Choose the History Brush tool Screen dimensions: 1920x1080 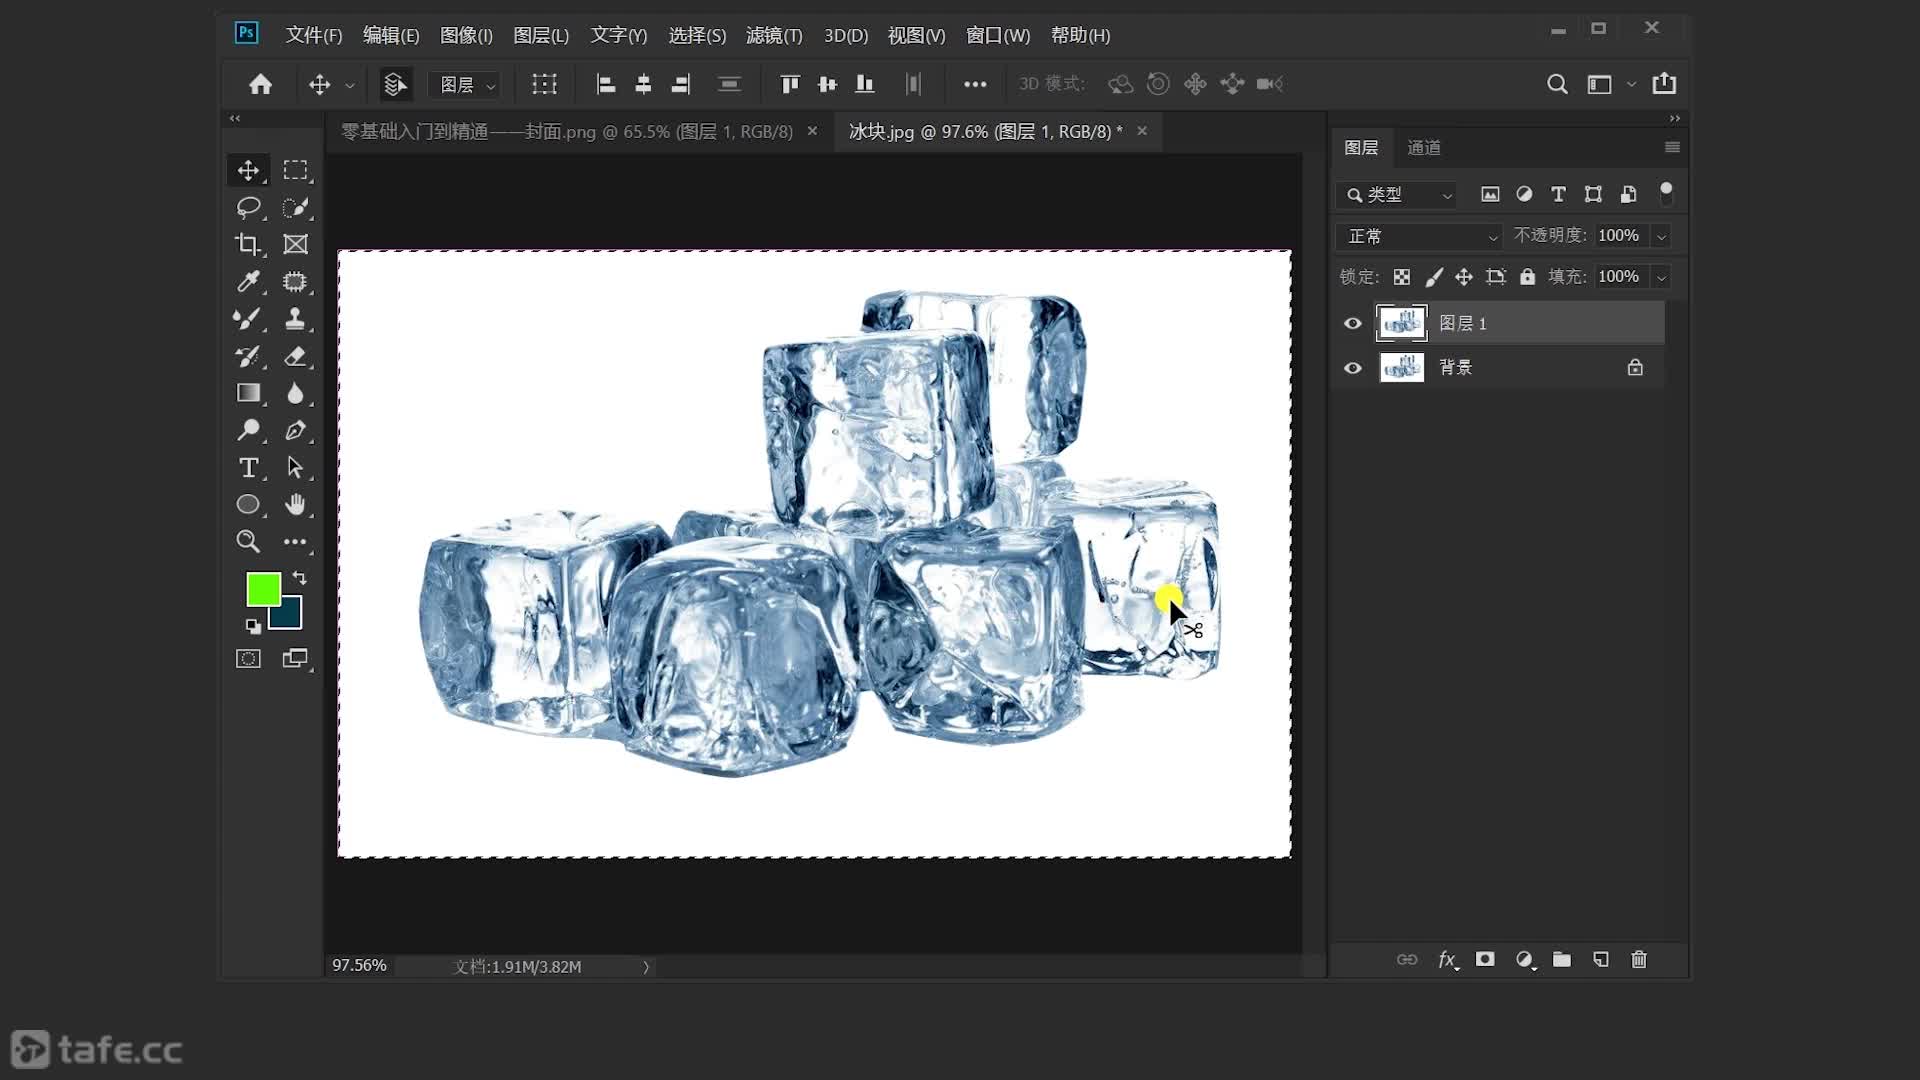(248, 356)
